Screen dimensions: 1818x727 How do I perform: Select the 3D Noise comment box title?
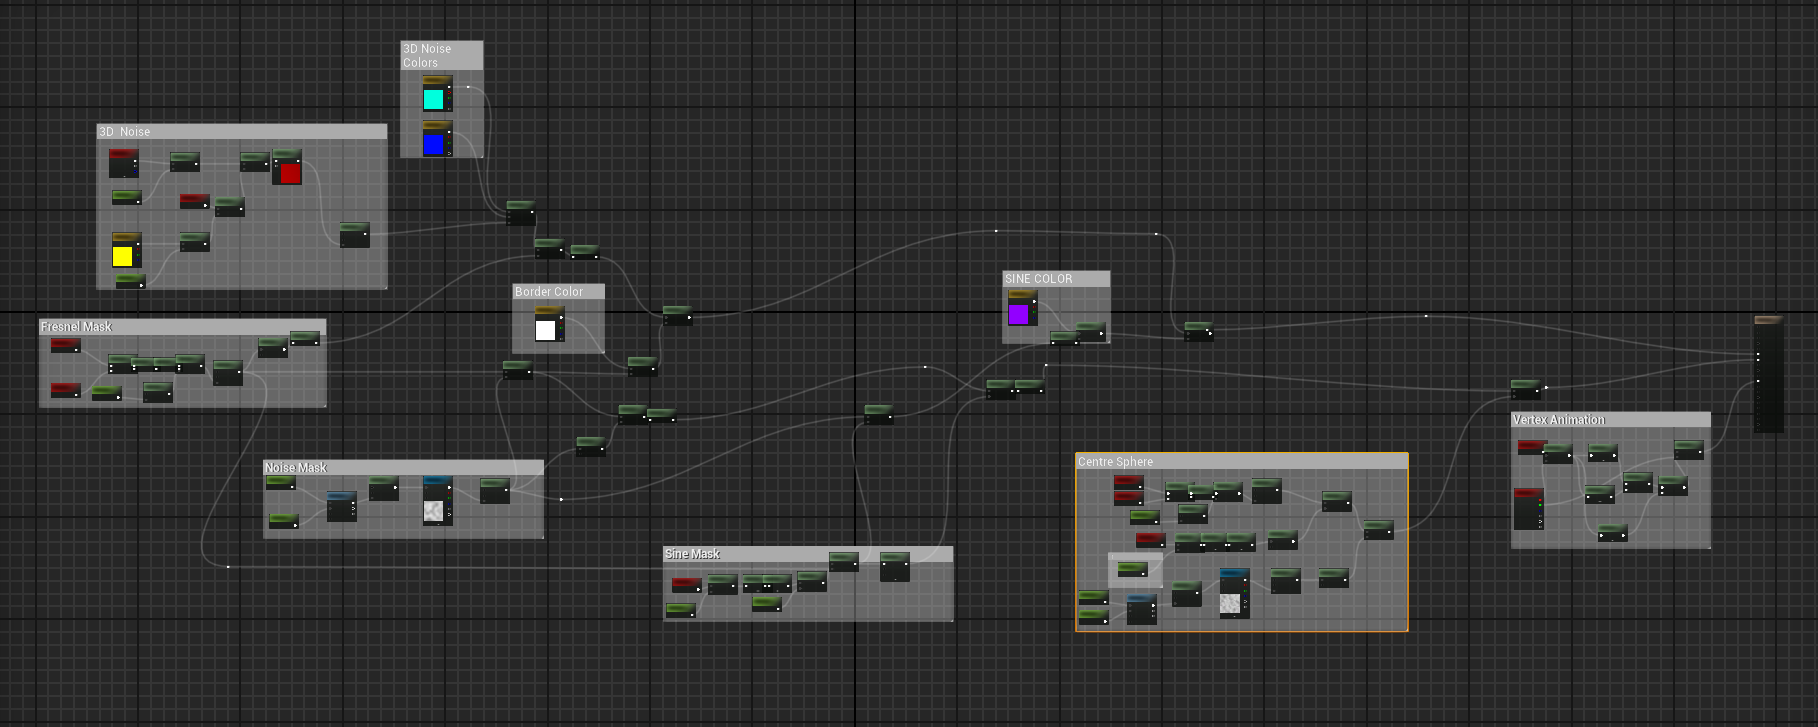(240, 132)
